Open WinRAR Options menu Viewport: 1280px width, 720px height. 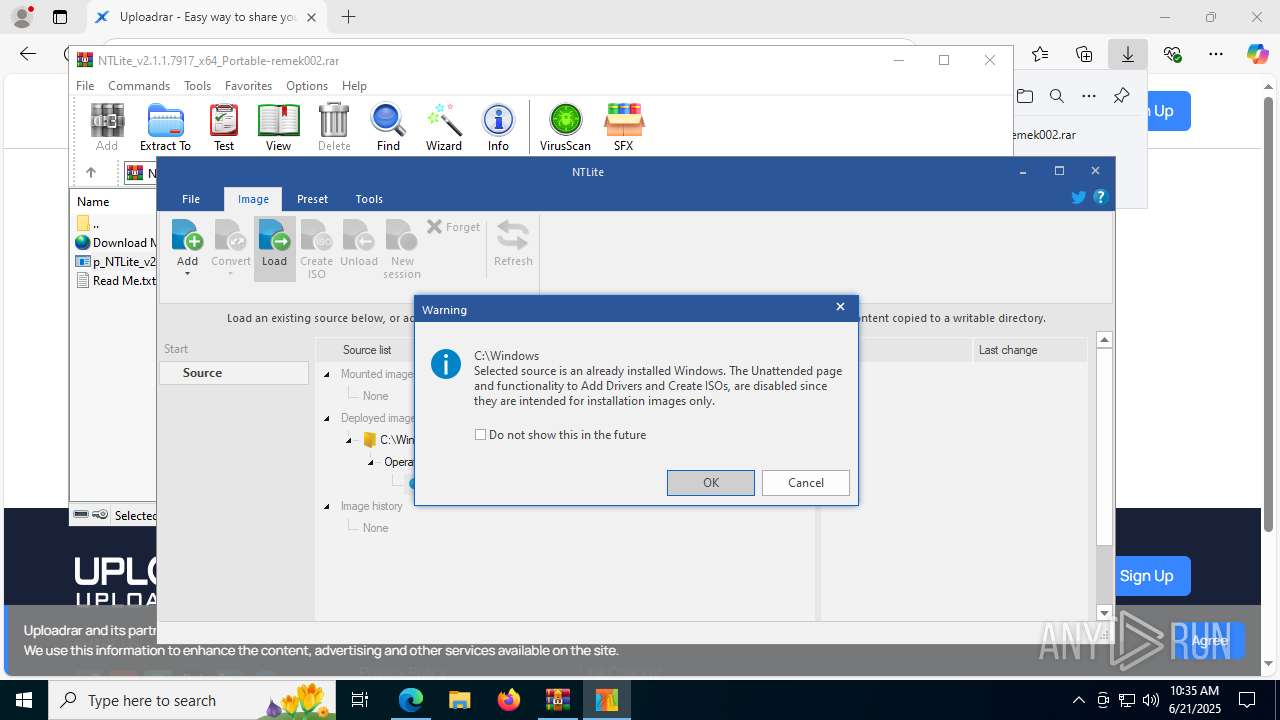point(307,86)
